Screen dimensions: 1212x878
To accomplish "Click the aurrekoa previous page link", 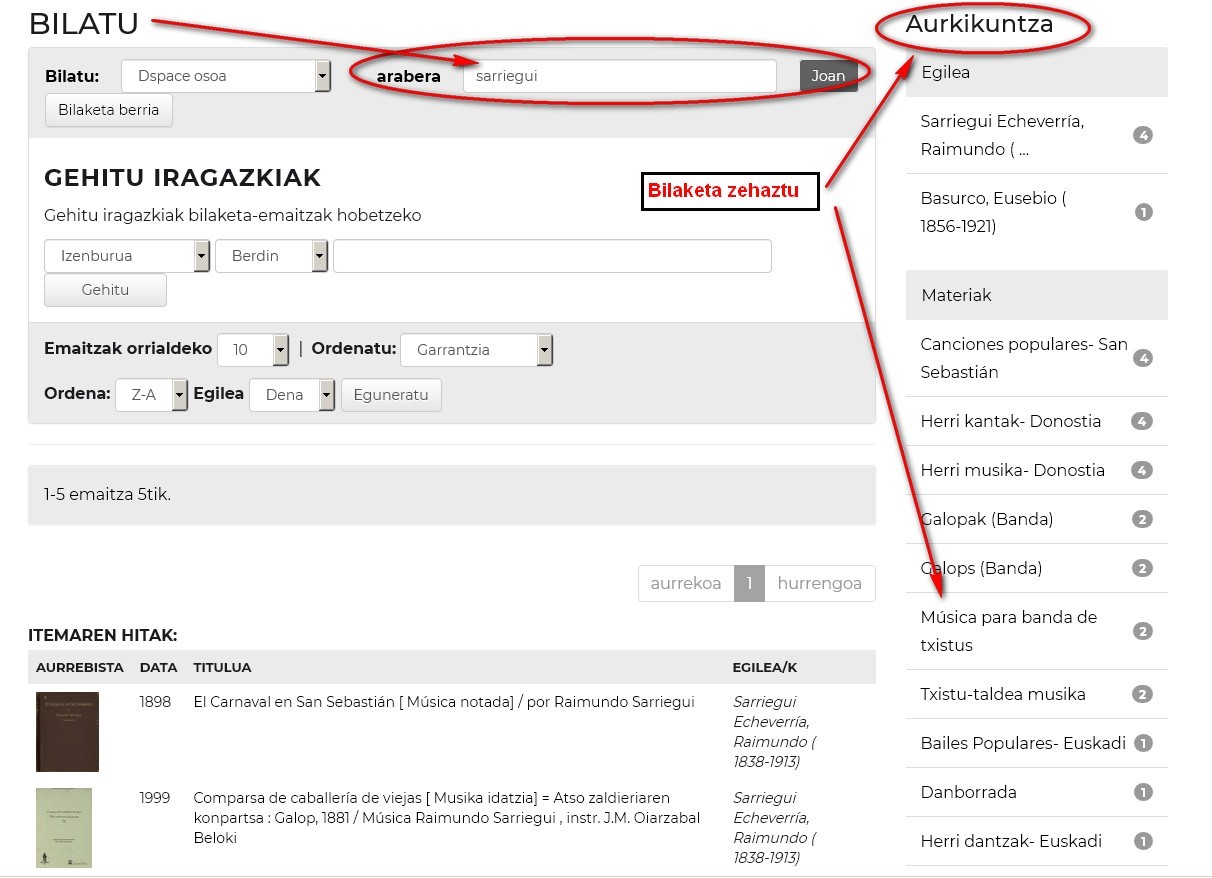I will pyautogui.click(x=686, y=584).
